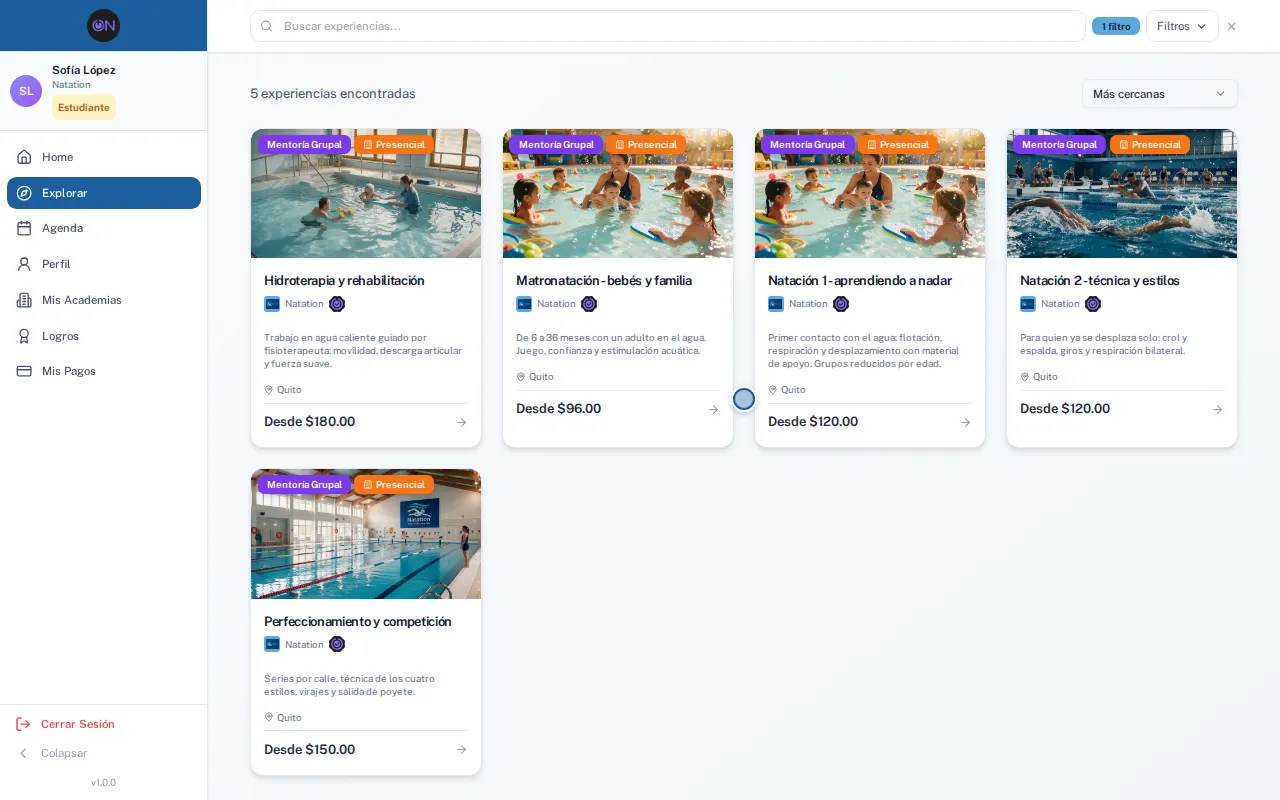The width and height of the screenshot is (1280, 800).
Task: Click the Cerrar Sesión logout icon
Action: [23, 724]
